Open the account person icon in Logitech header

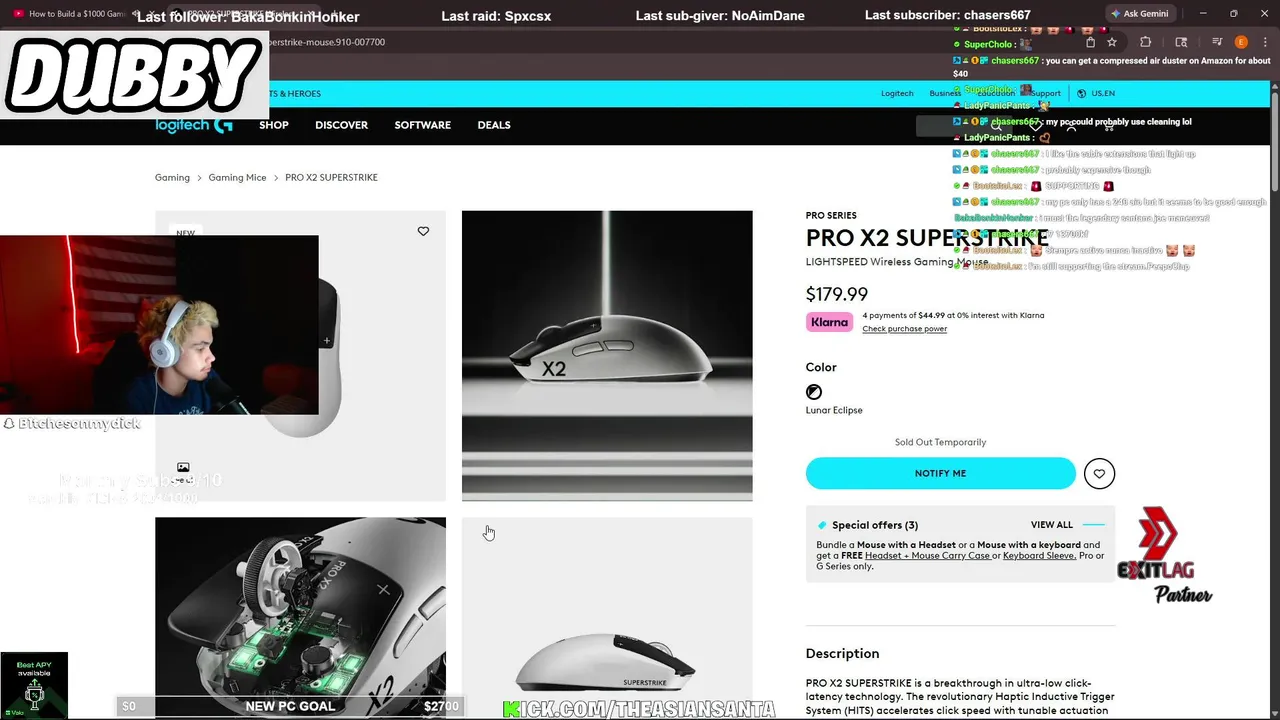click(1071, 125)
